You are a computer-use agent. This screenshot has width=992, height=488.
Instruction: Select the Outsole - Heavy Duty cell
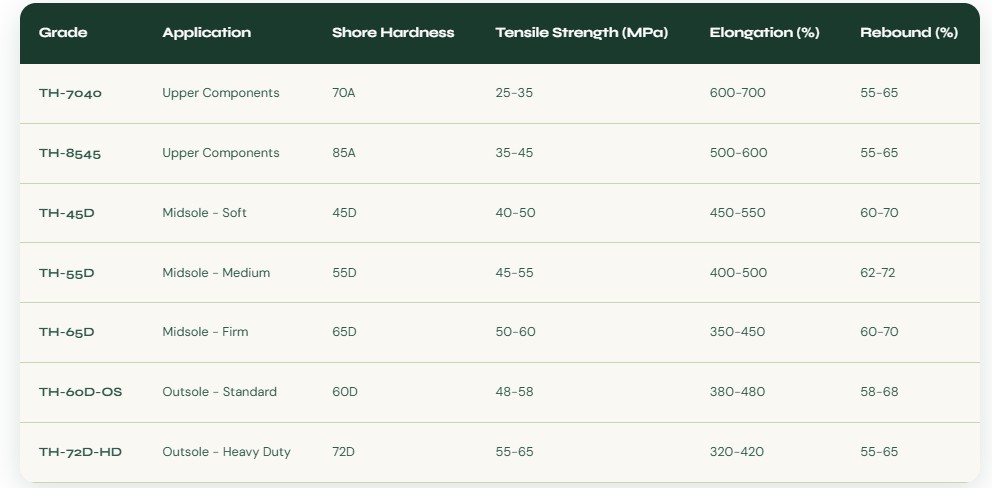226,452
